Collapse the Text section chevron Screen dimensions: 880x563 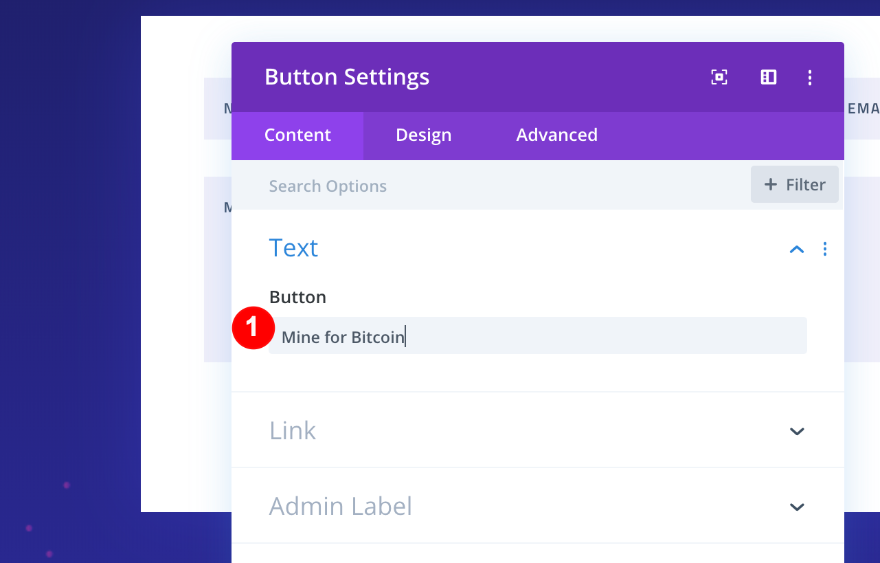[x=797, y=249]
